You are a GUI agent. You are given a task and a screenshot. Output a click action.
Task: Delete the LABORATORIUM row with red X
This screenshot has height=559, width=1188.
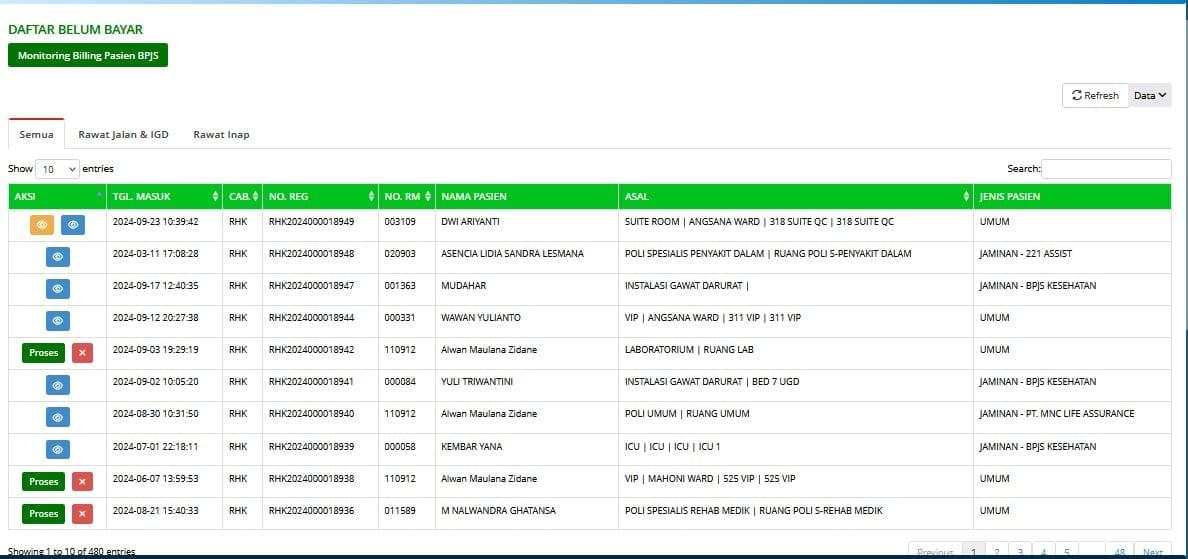click(x=83, y=352)
